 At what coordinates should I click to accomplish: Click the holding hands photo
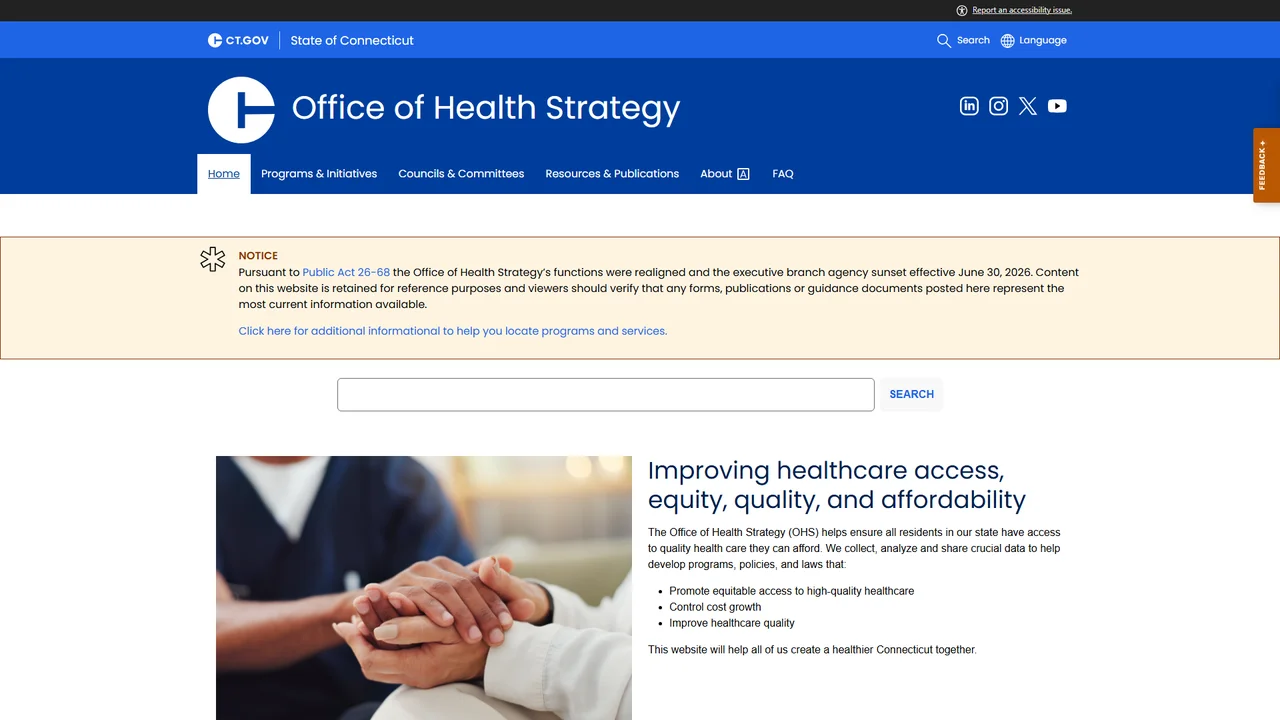click(424, 588)
